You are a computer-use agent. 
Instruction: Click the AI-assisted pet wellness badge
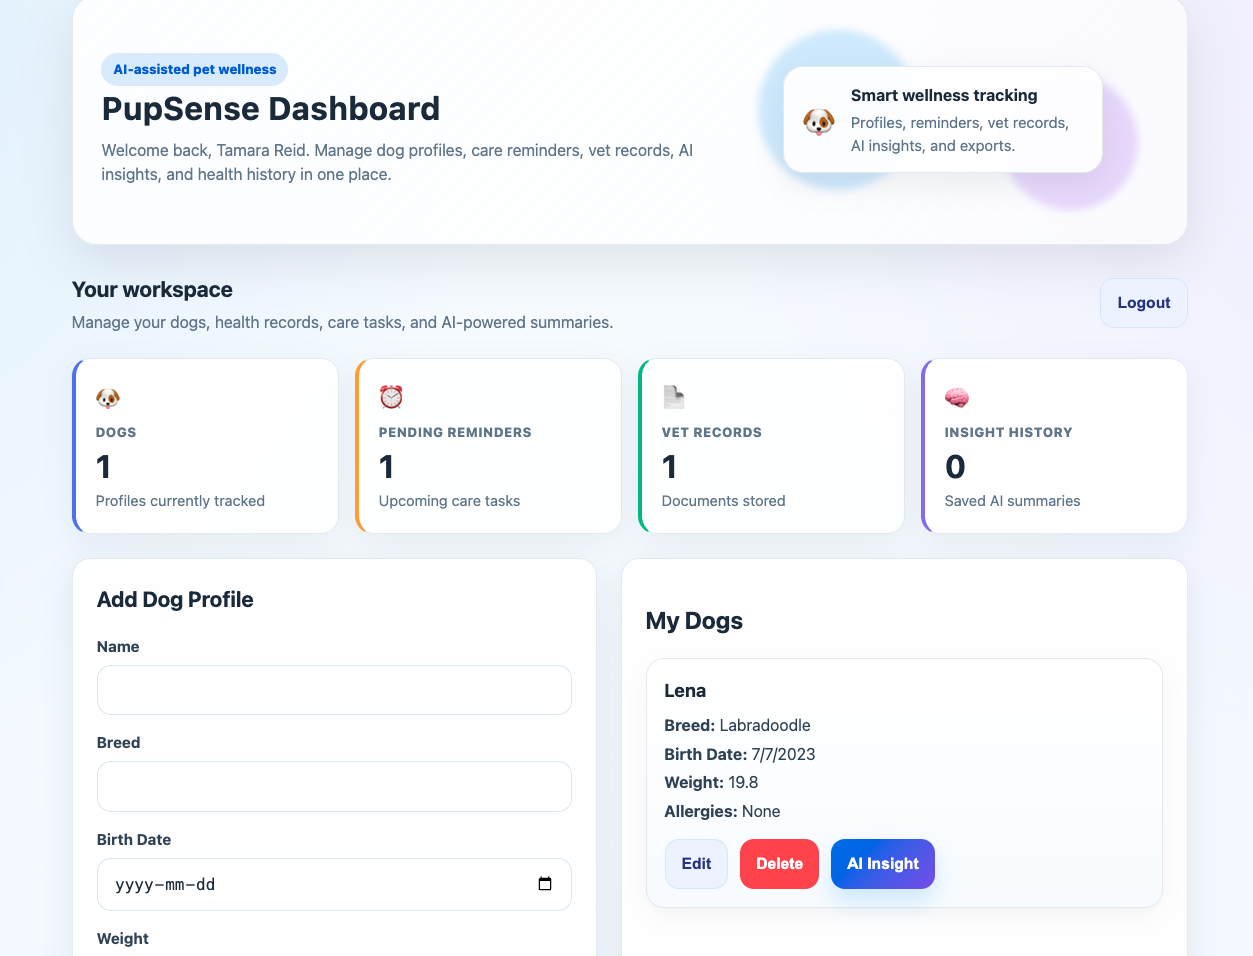coord(194,69)
